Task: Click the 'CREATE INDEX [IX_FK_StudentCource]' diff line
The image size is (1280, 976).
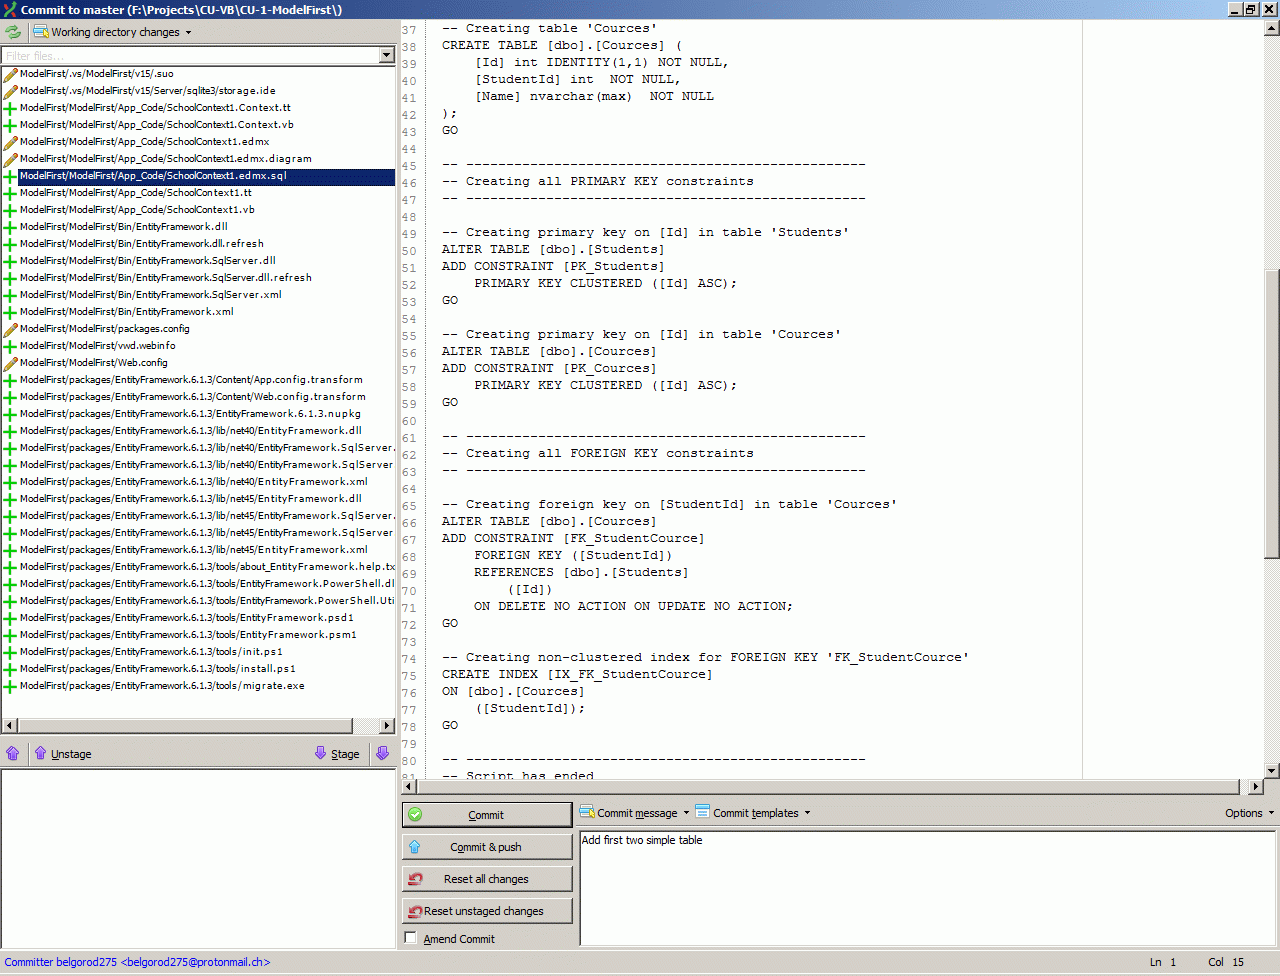Action: [x=577, y=674]
